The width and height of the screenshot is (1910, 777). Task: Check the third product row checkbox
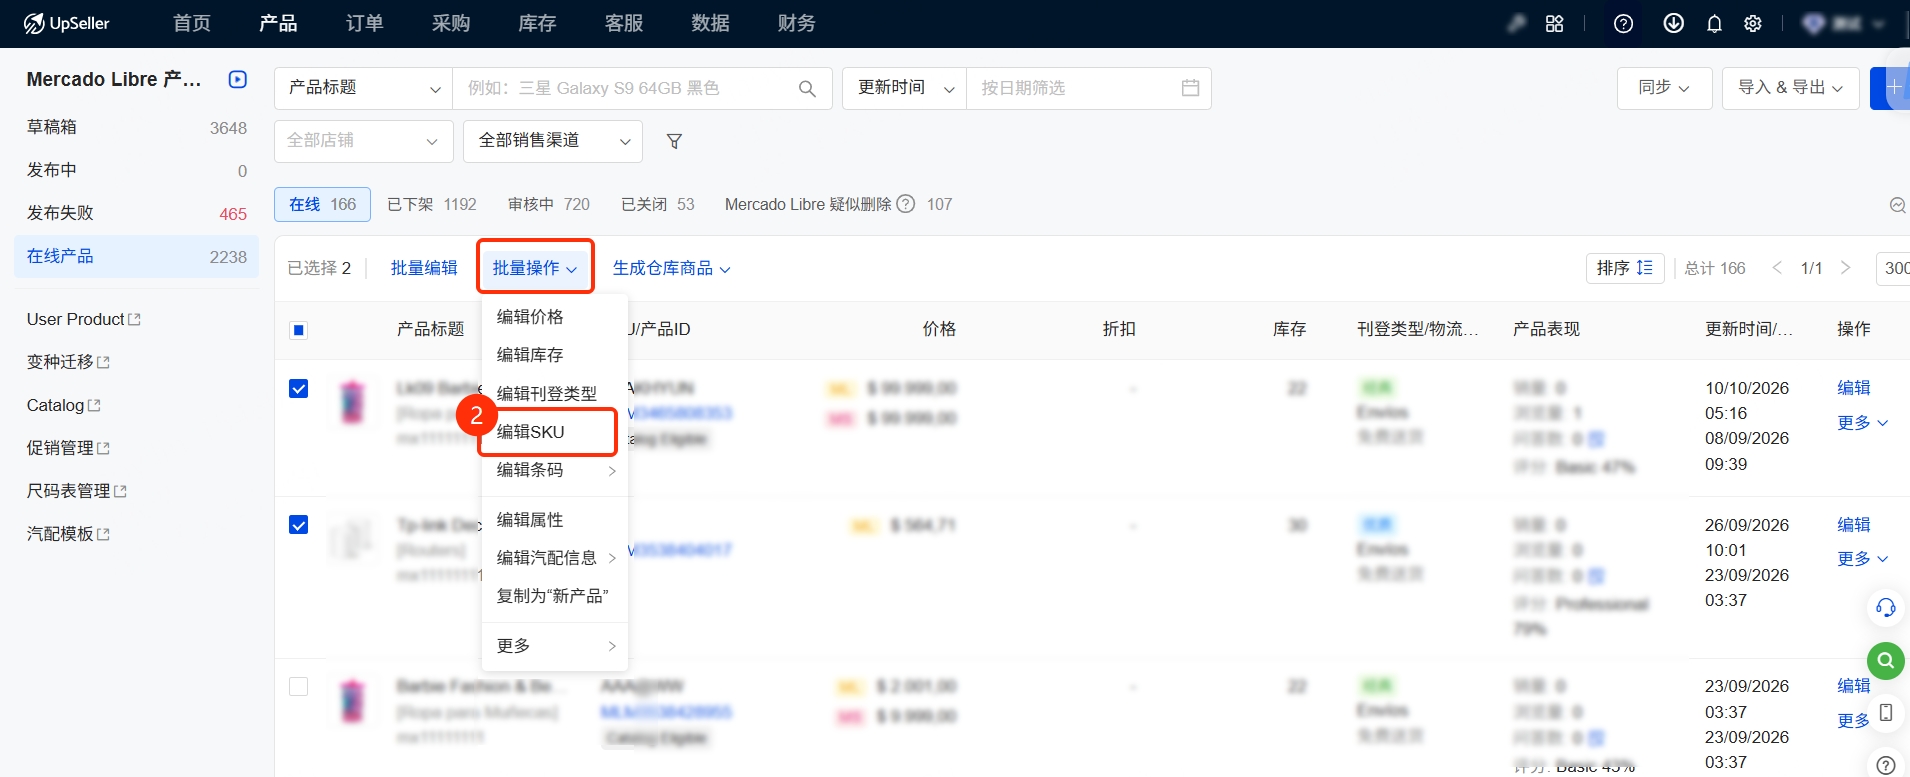pos(298,687)
